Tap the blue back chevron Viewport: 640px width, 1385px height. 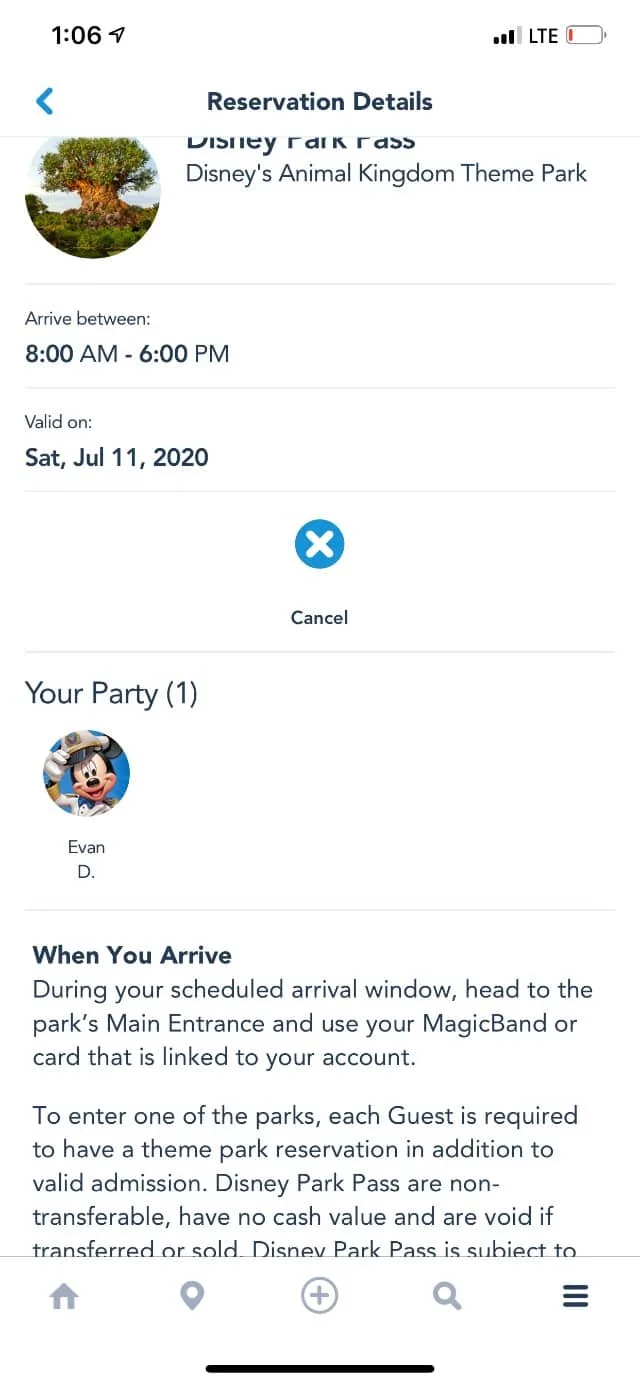click(x=44, y=101)
